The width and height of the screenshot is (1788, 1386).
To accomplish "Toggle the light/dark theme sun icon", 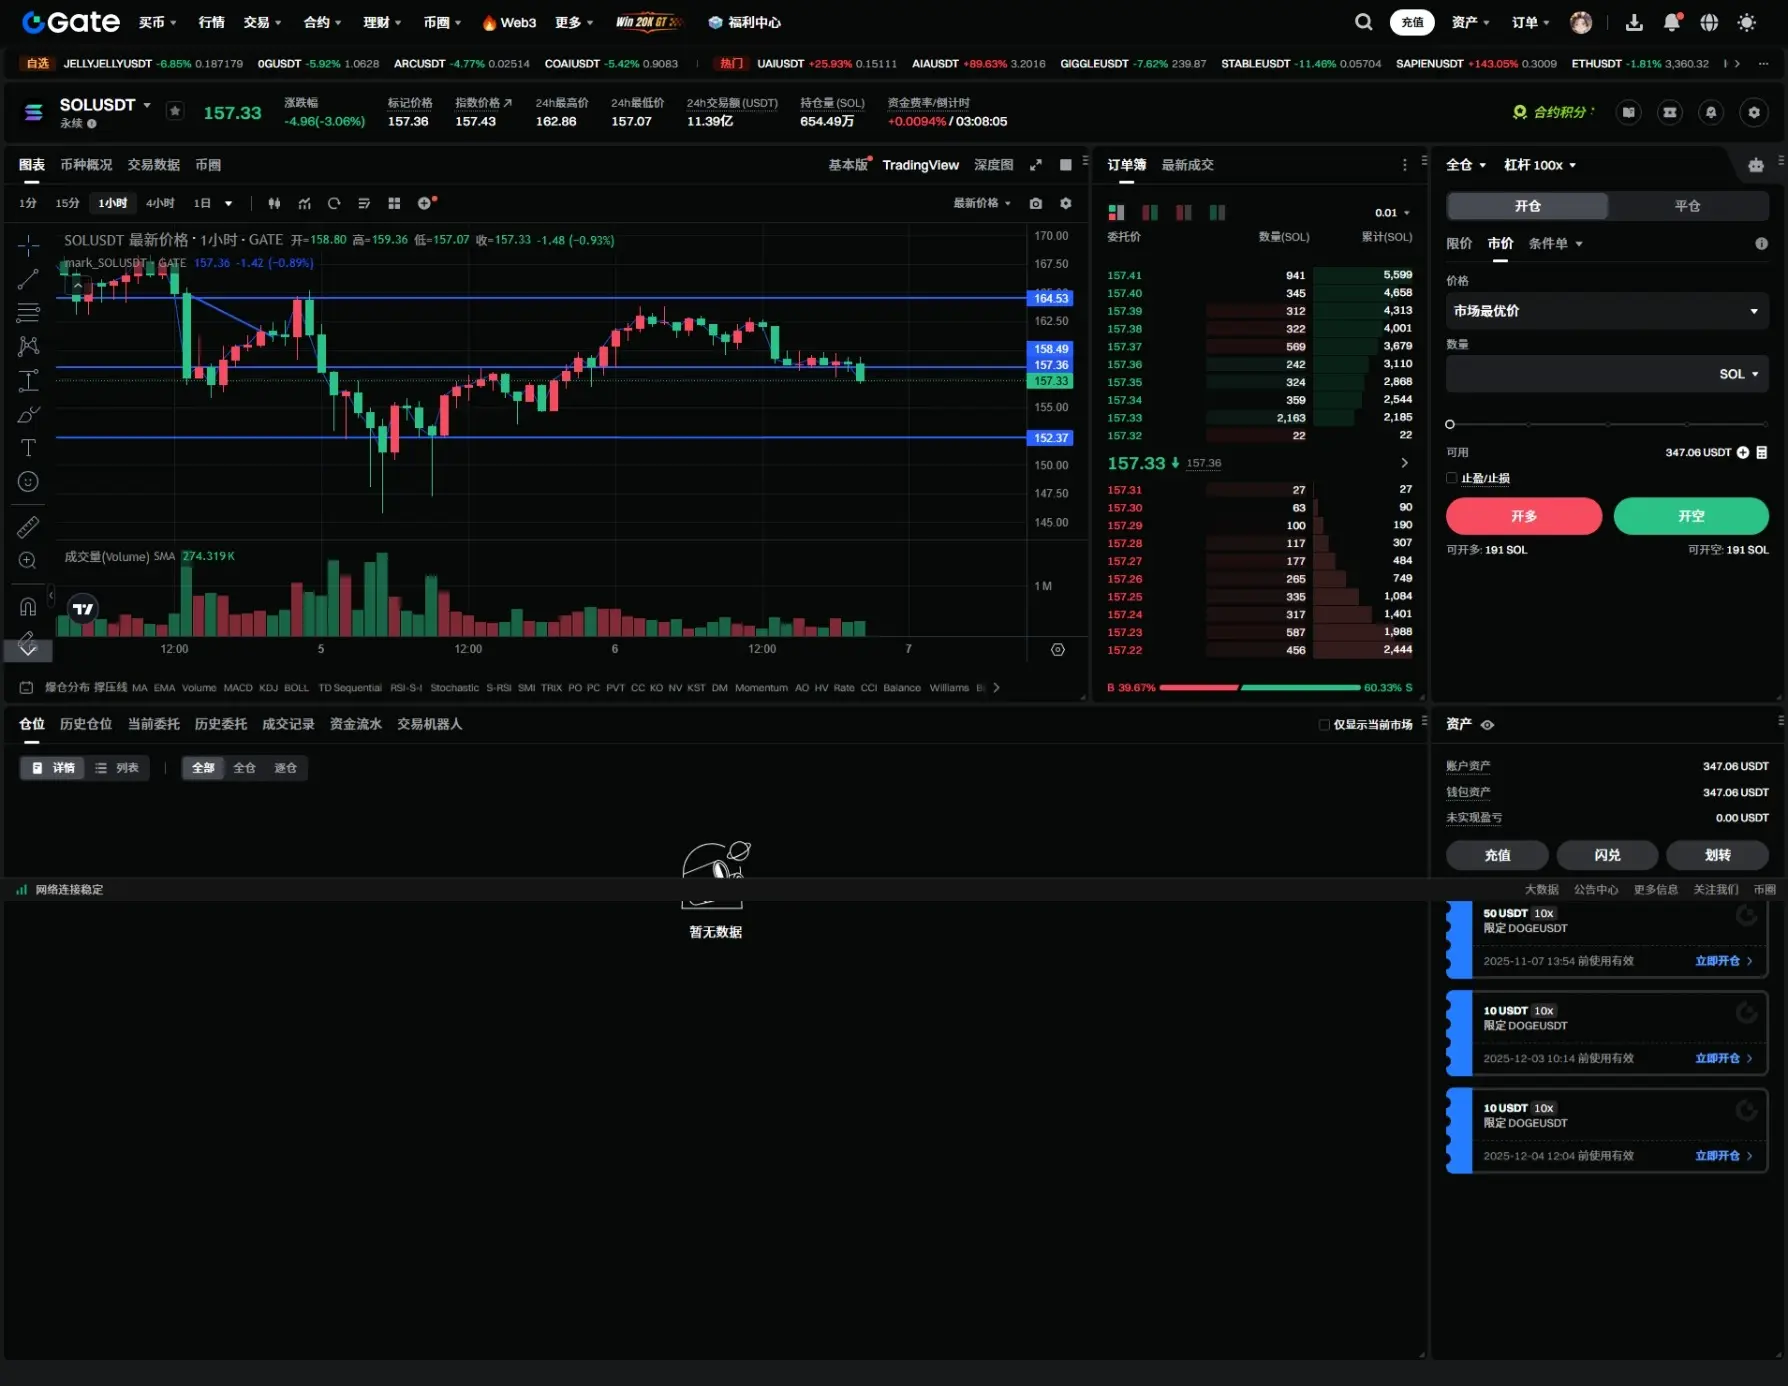I will 1747,22.
